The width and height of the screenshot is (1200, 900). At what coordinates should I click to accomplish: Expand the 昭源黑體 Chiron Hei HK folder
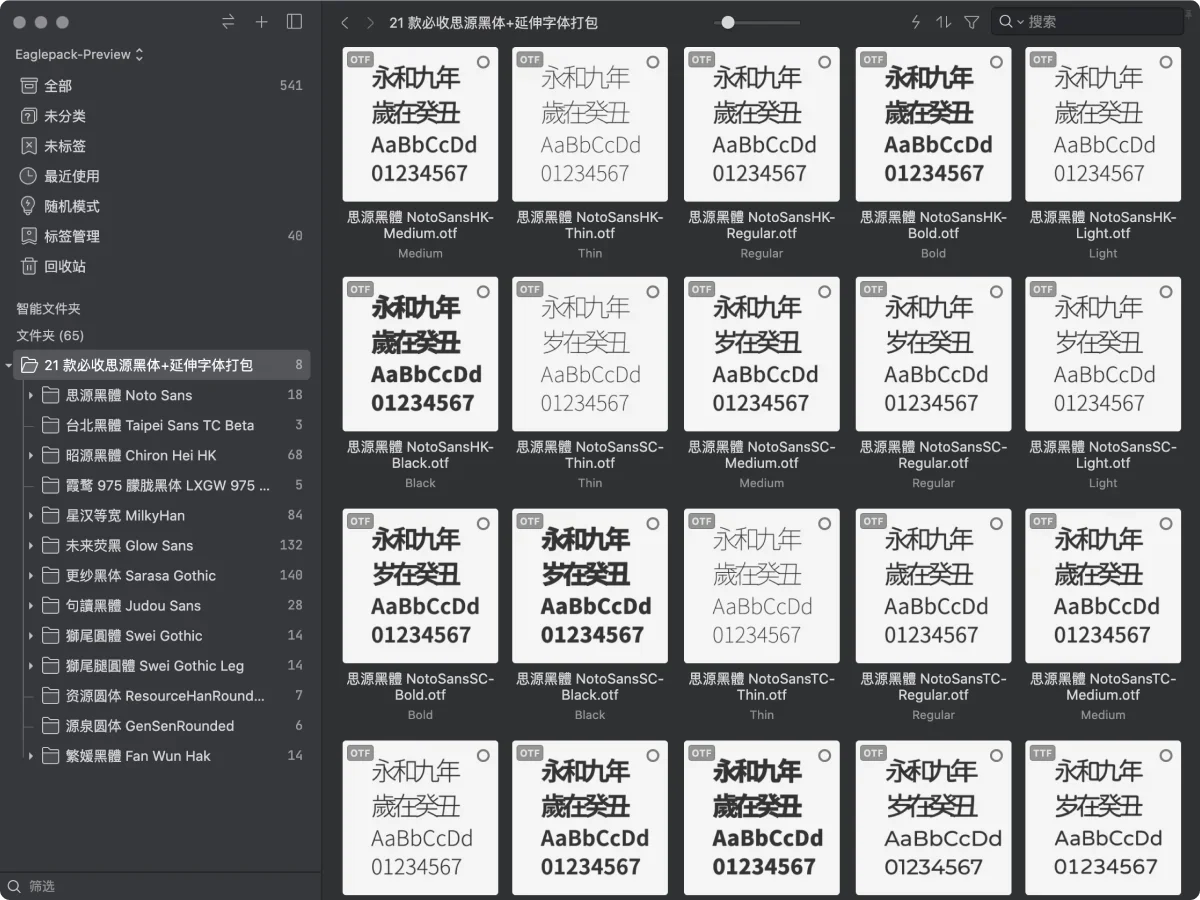pyautogui.click(x=31, y=455)
